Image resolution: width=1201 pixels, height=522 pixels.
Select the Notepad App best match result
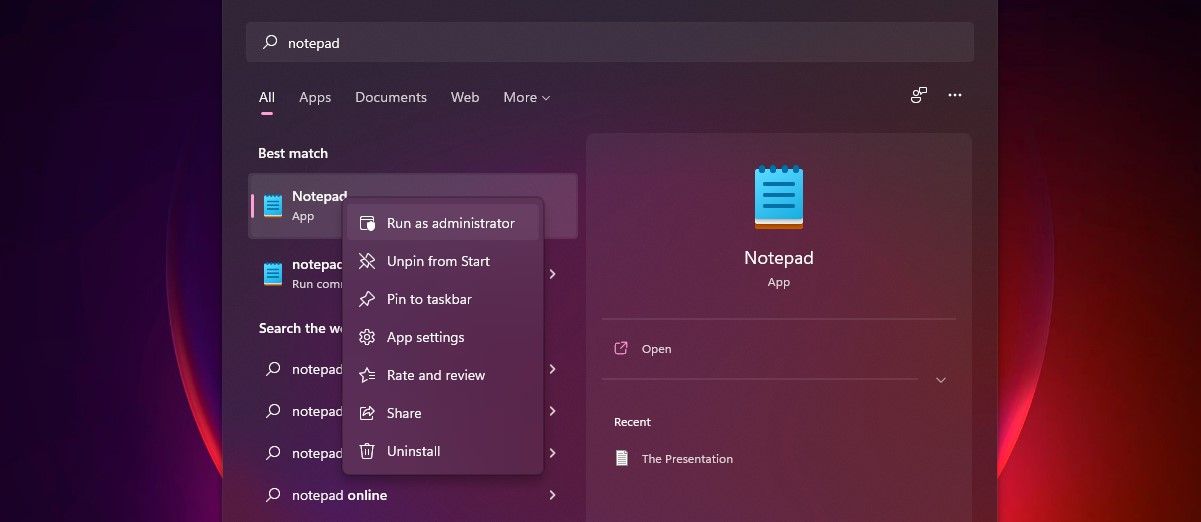[412, 206]
